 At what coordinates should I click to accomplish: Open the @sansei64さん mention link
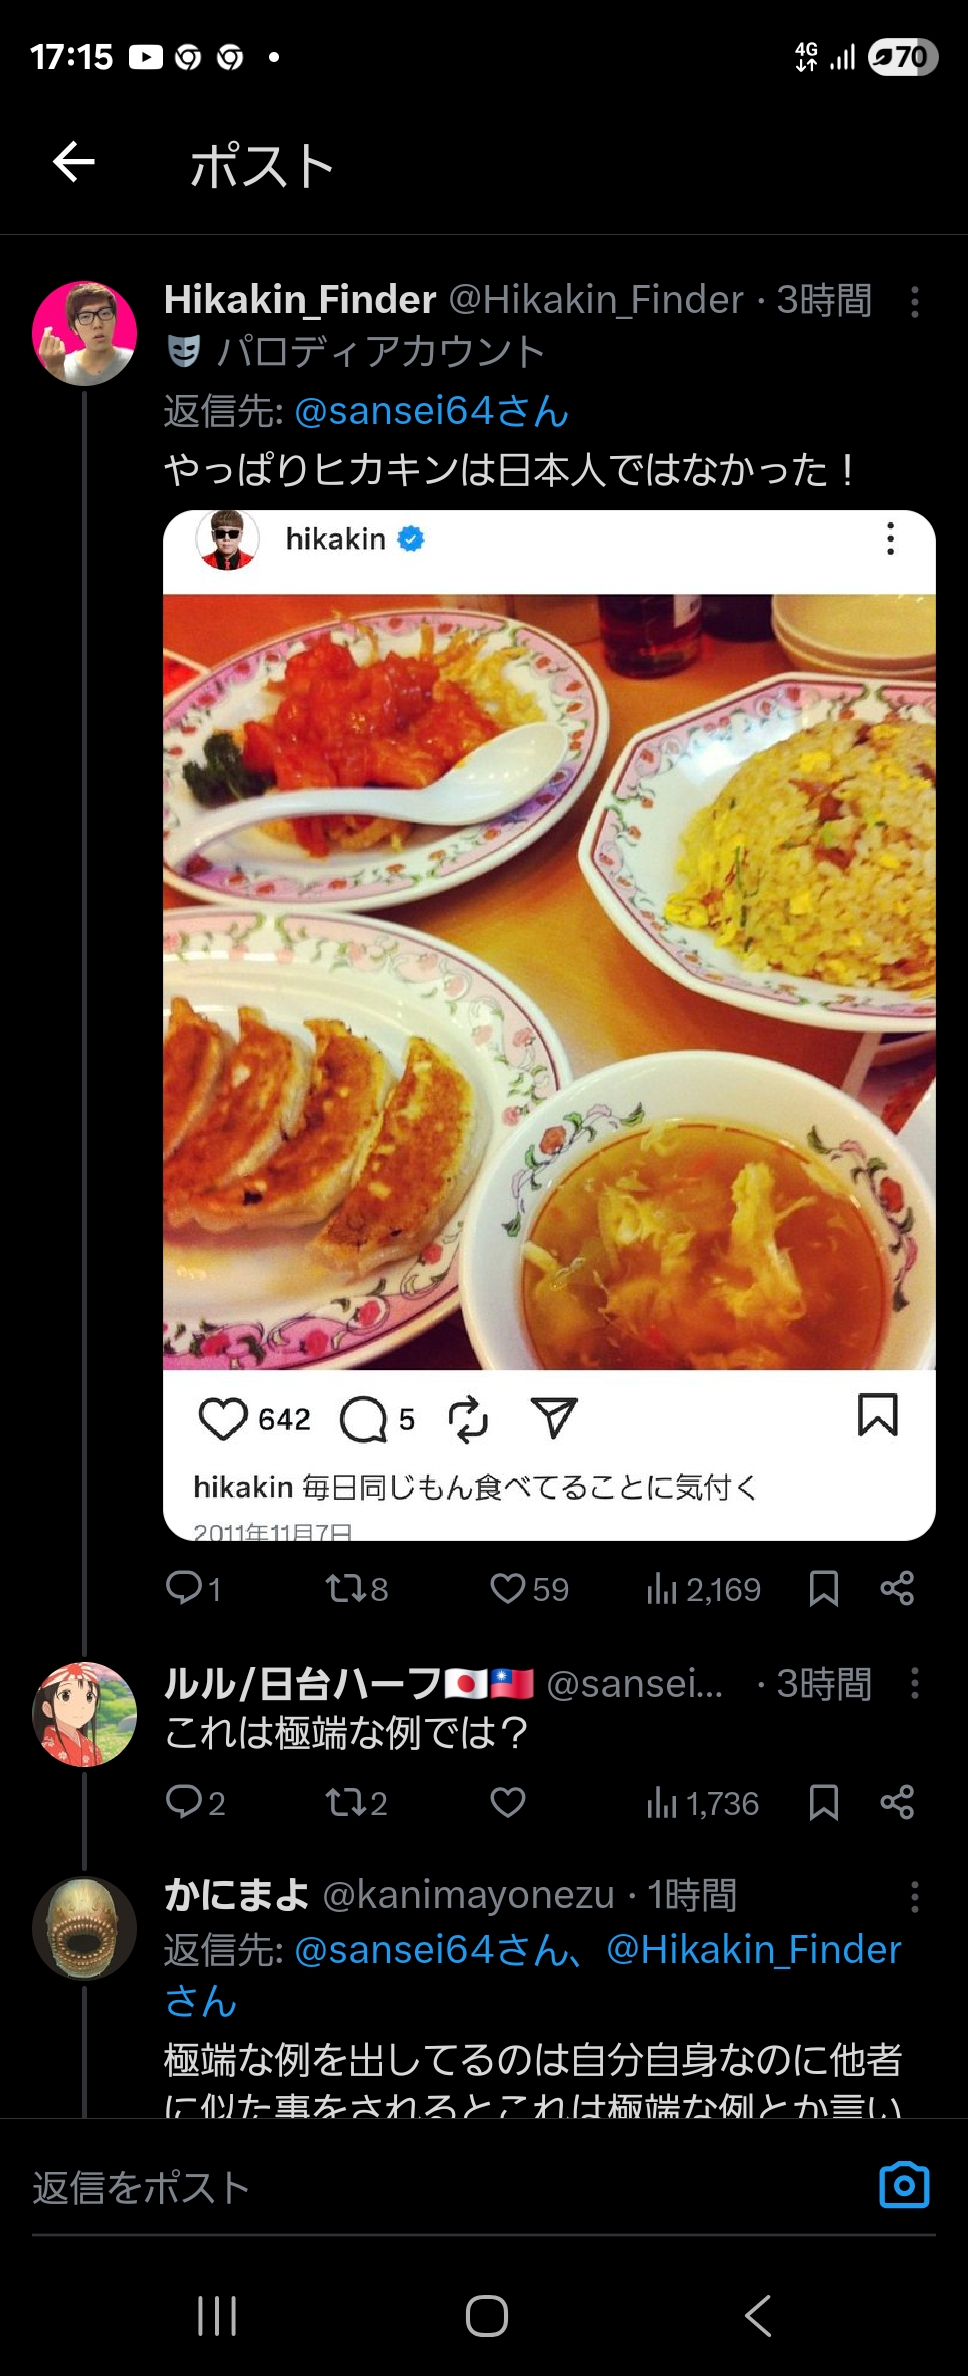point(431,411)
